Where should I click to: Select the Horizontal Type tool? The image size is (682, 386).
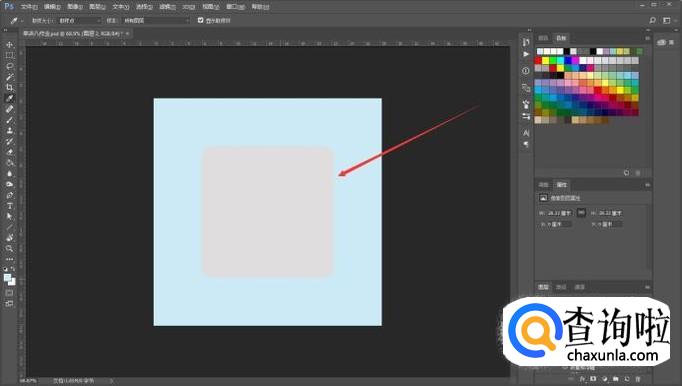(10, 206)
